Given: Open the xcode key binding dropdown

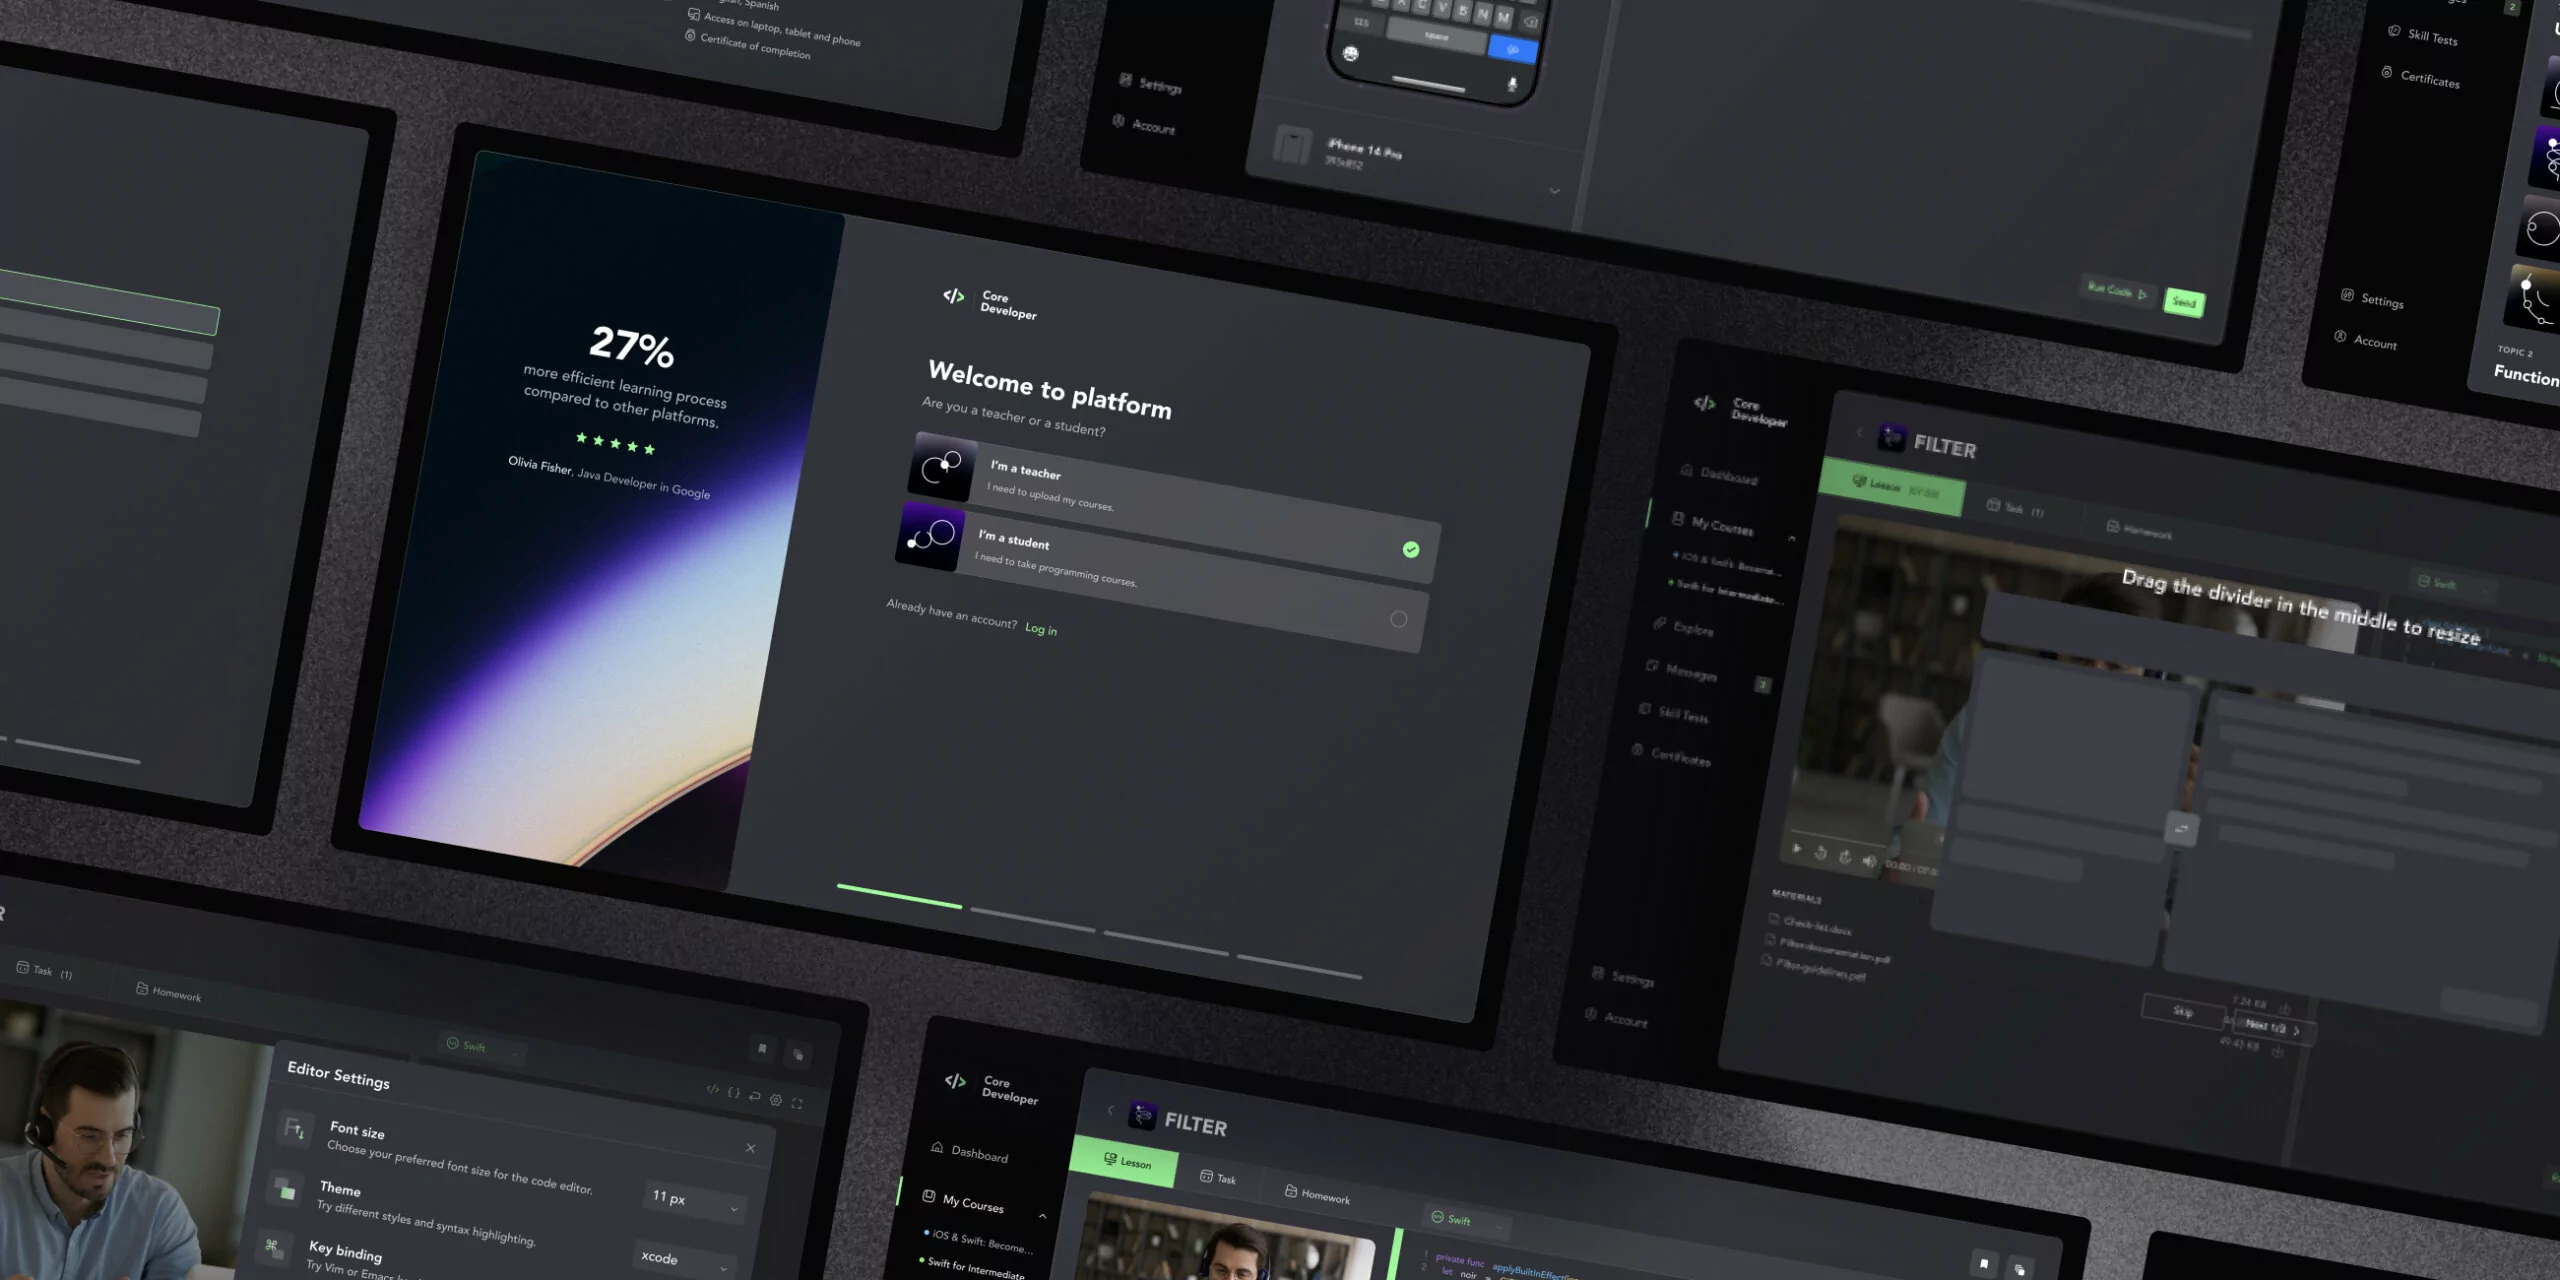Looking at the screenshot, I should (x=689, y=1260).
